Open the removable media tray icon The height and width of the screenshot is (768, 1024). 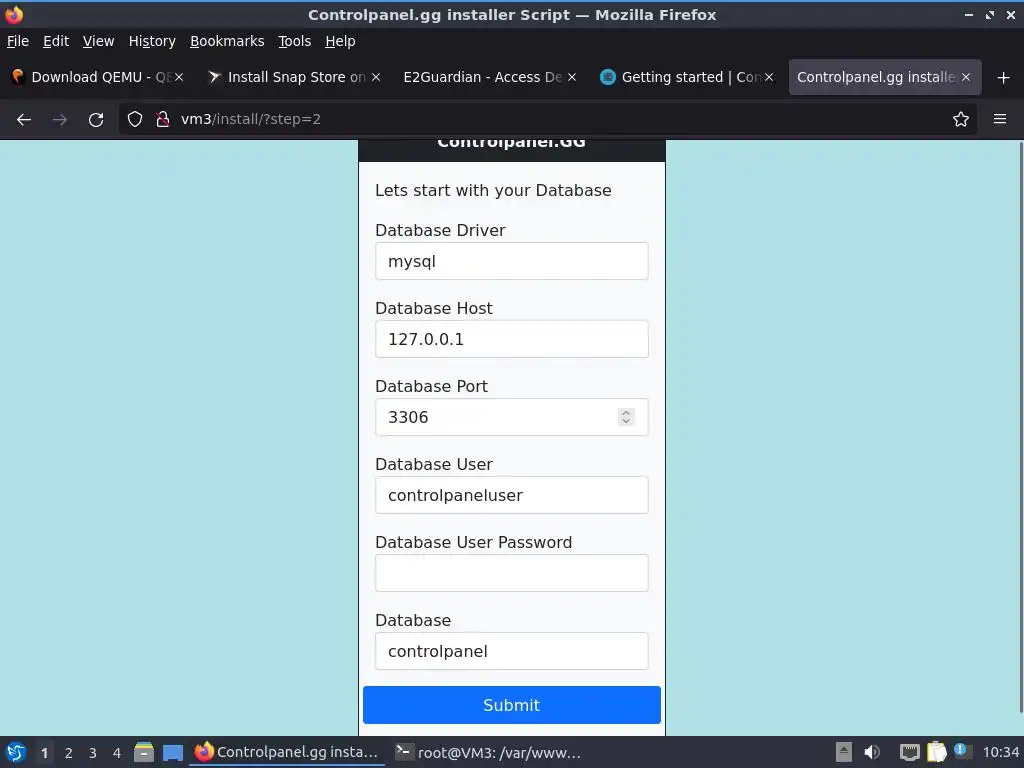[844, 752]
